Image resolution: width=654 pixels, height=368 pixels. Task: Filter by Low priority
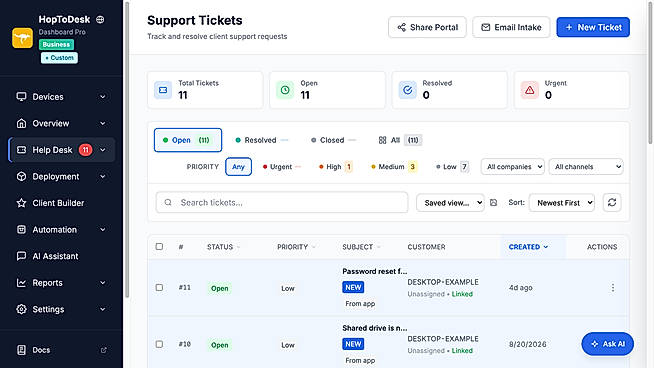pos(452,167)
